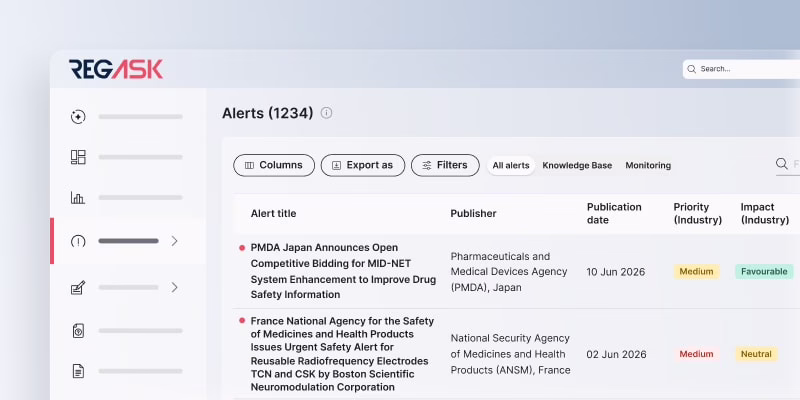
Task: Open the Export as menu
Action: 363,165
